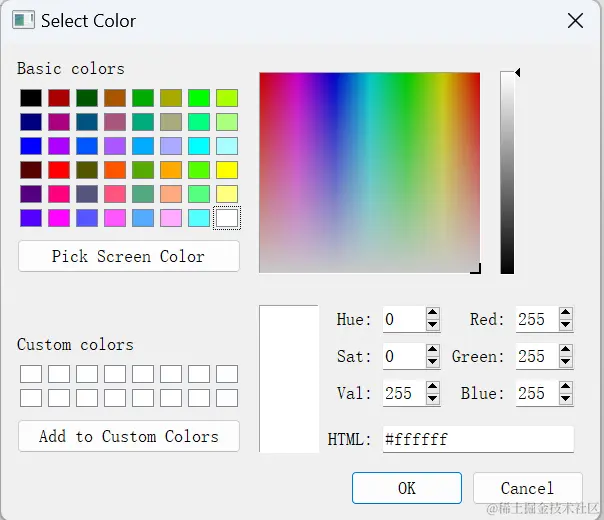Decrease Red value with down arrow

565,325
